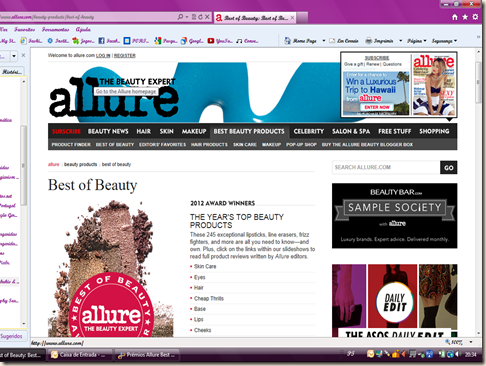The height and width of the screenshot is (366, 486).
Task: Click the Sugeridos button in side panel
Action: point(11,336)
